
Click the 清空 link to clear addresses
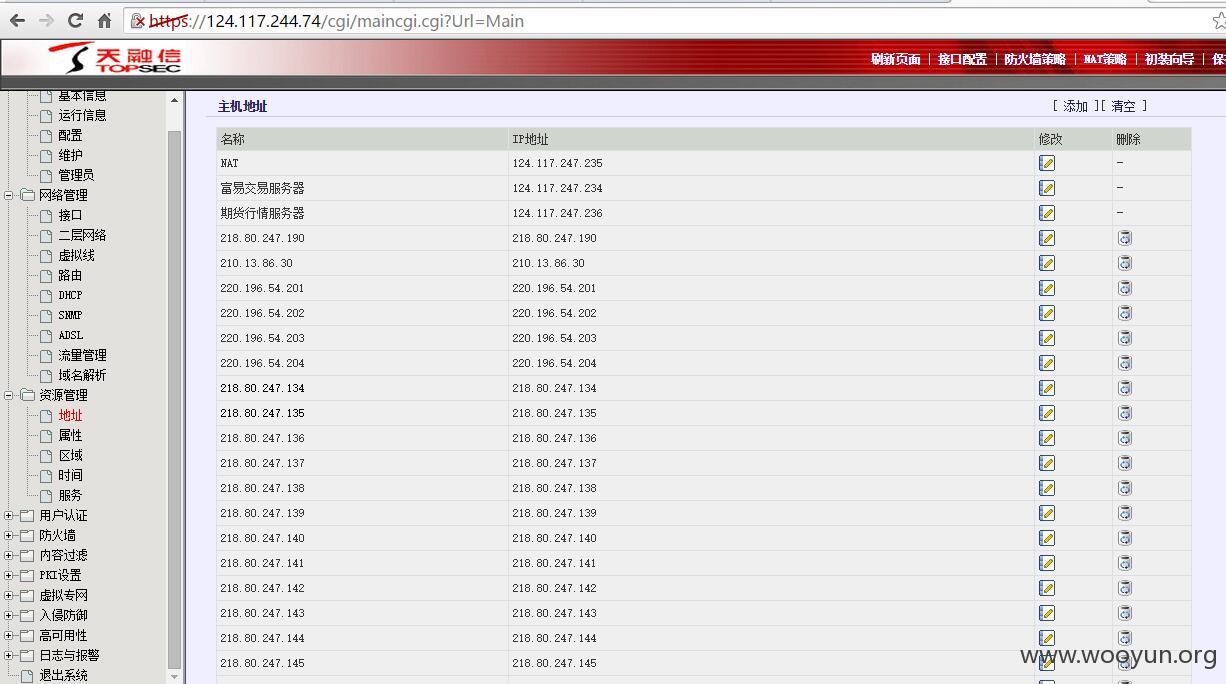pyautogui.click(x=1123, y=106)
